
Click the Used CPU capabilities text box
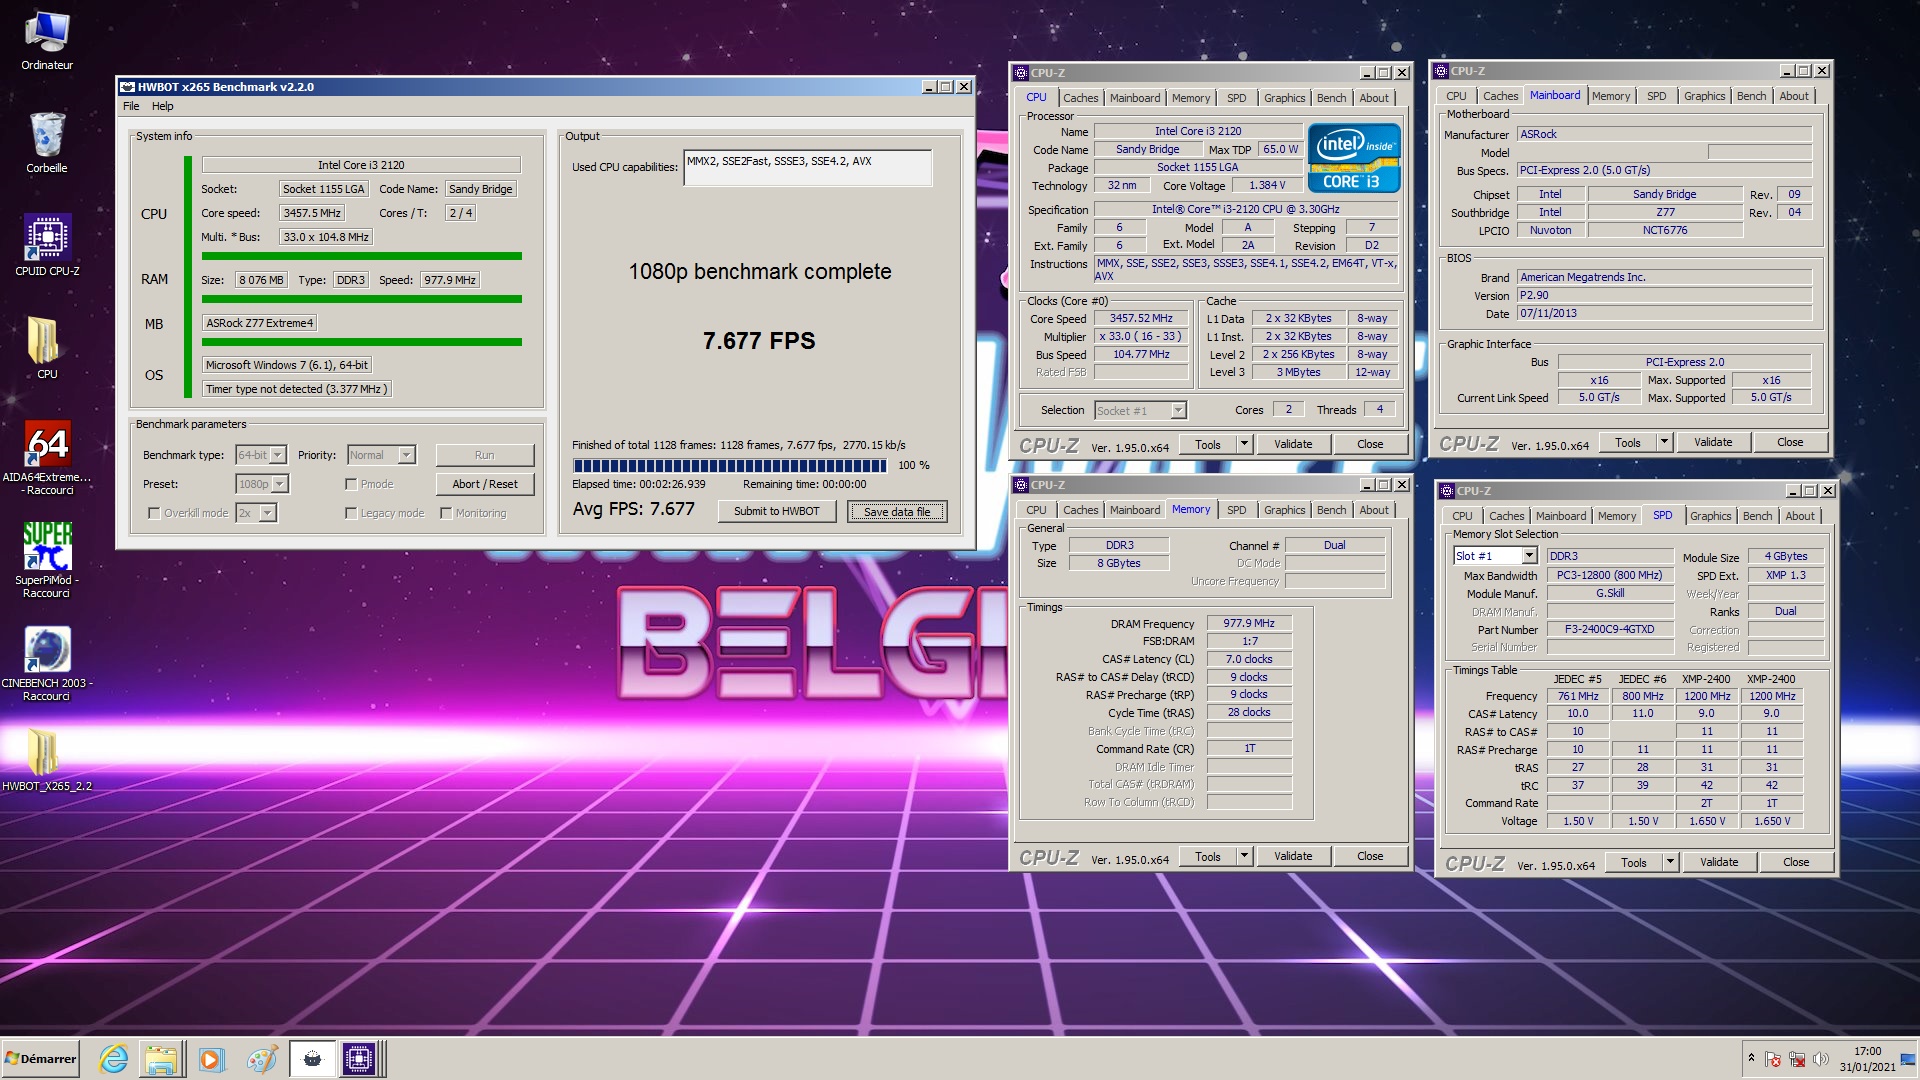tap(807, 167)
